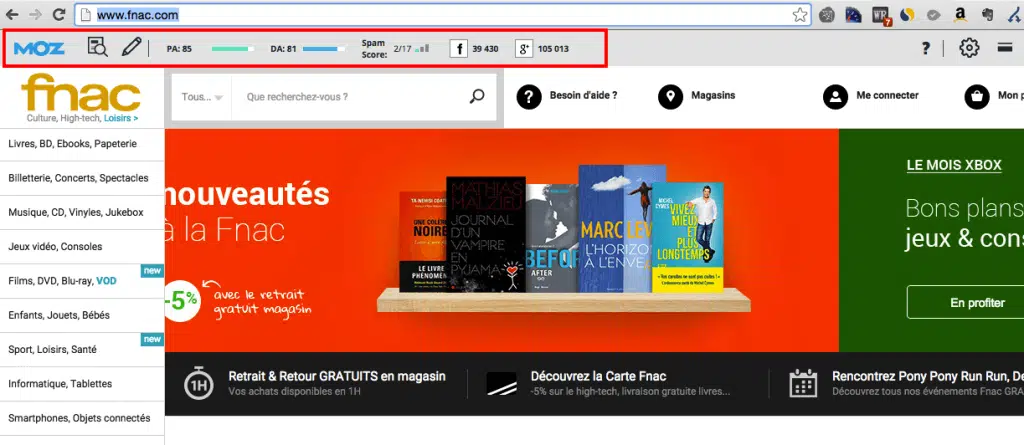This screenshot has height=445, width=1024.
Task: Click the DA: 81 progress bar
Action: 324,48
